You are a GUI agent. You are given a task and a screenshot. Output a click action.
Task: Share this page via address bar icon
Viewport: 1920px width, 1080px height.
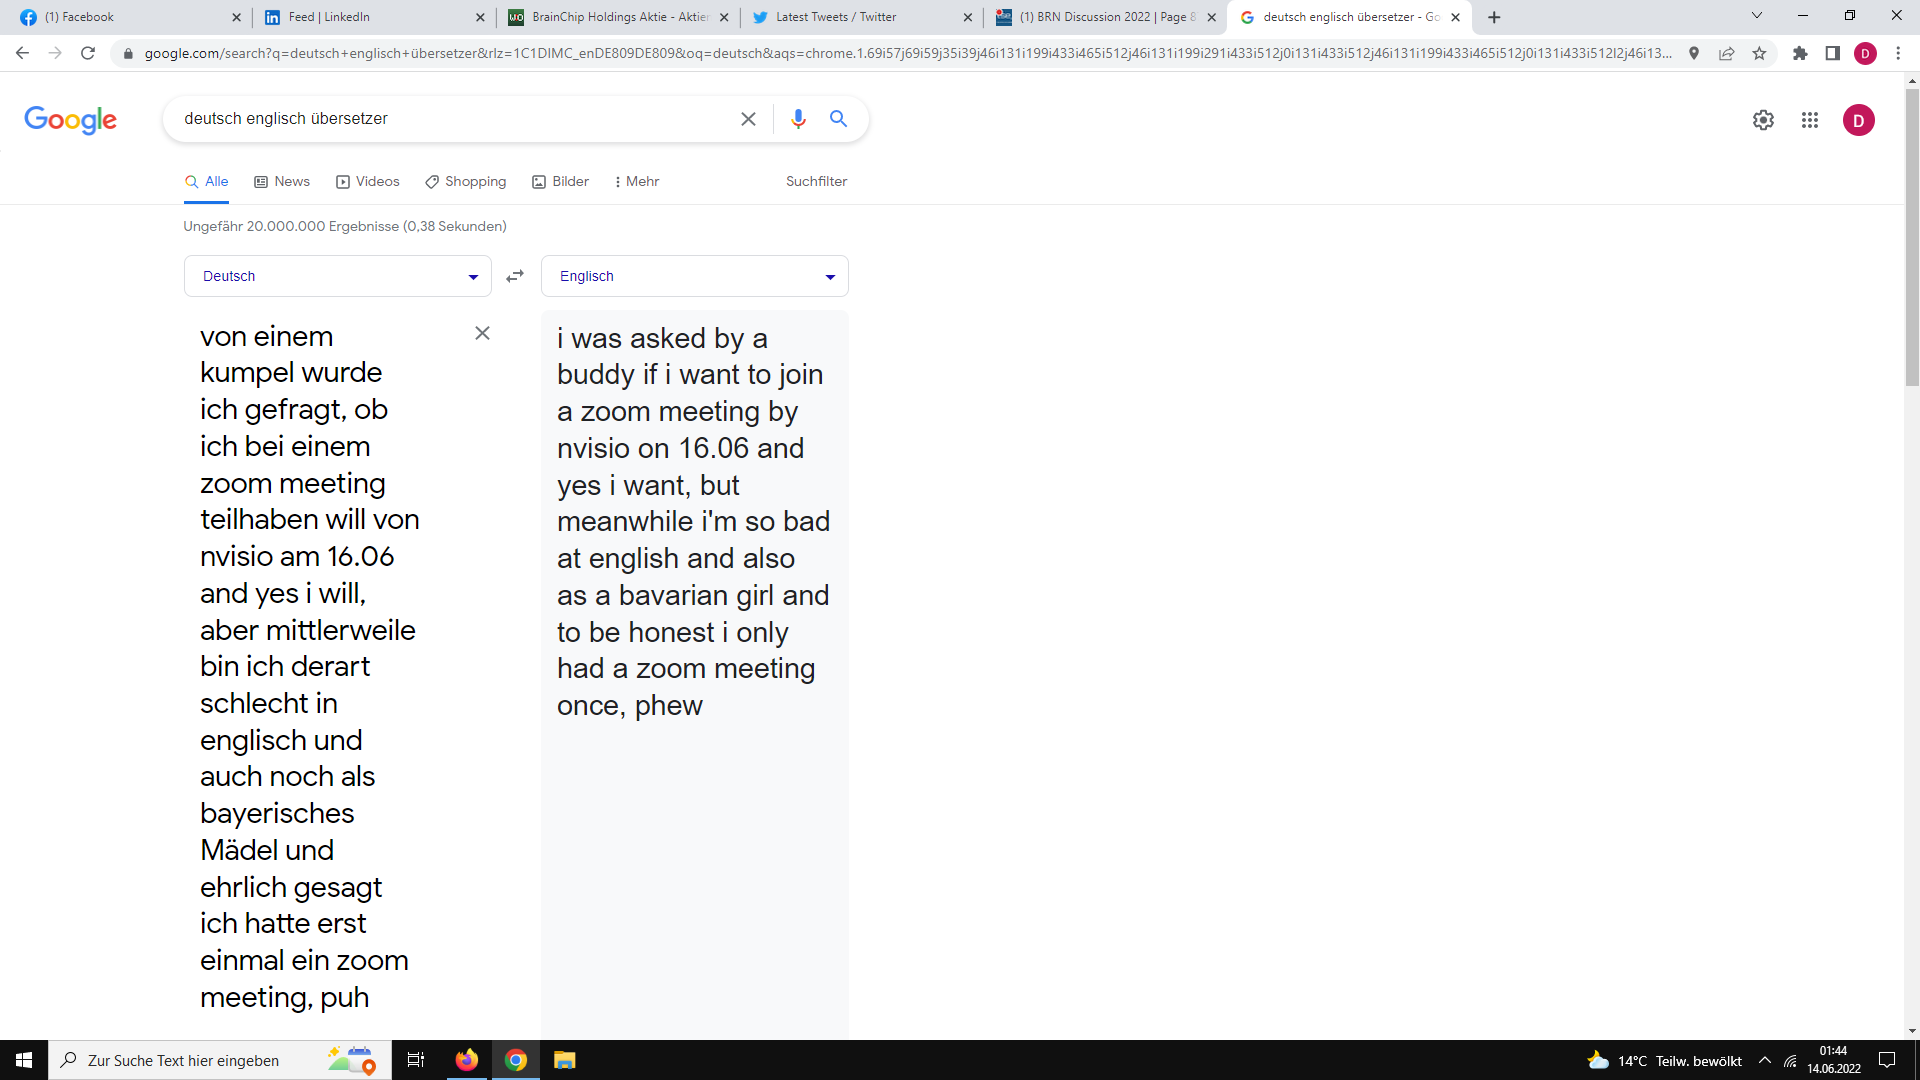[1727, 53]
